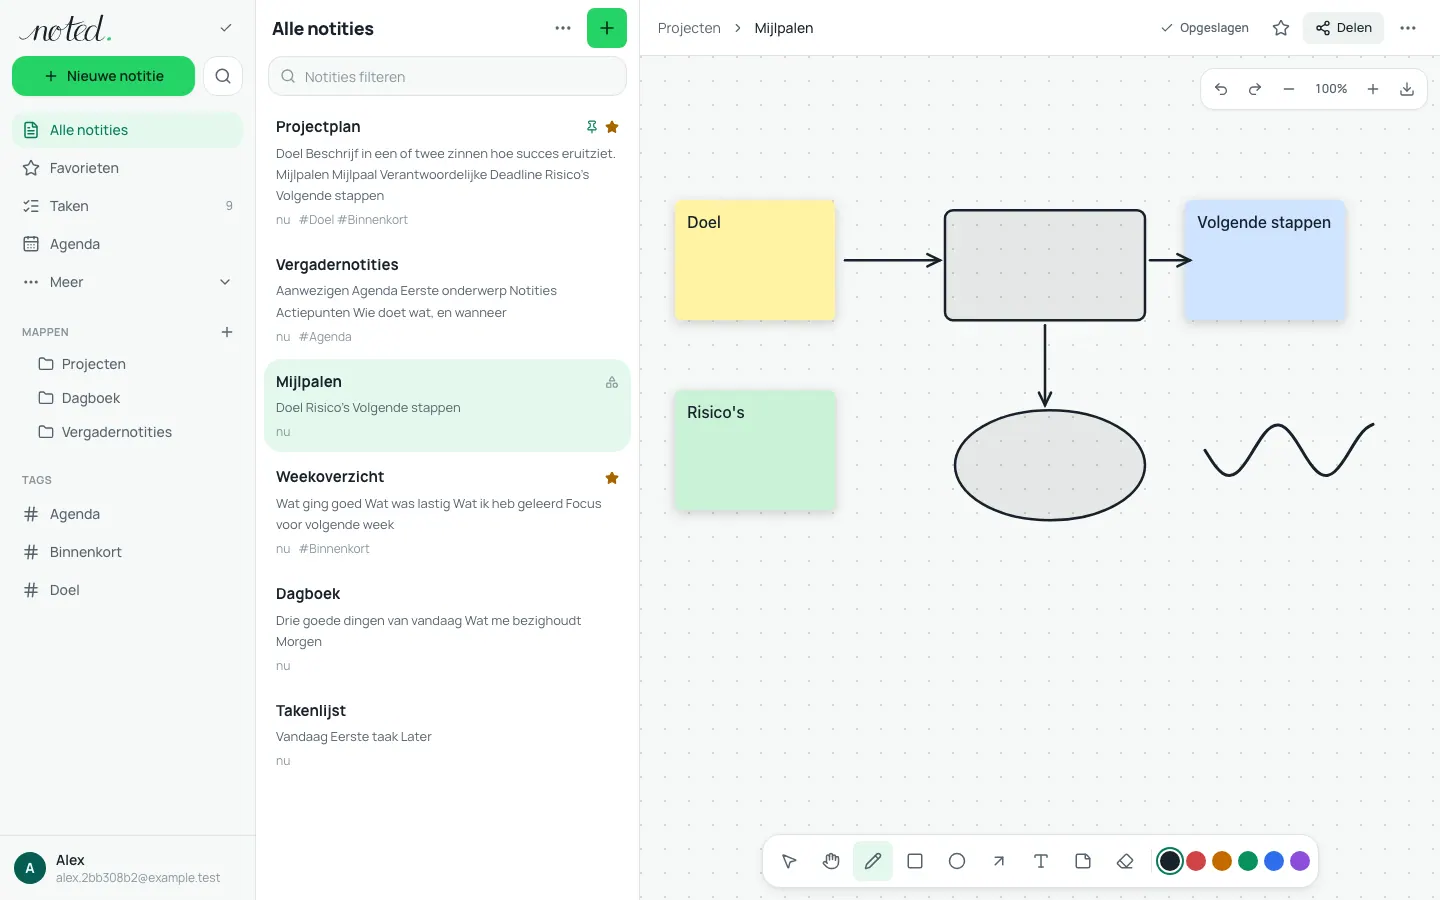
Task: Download the canvas via export icon
Action: click(x=1407, y=89)
